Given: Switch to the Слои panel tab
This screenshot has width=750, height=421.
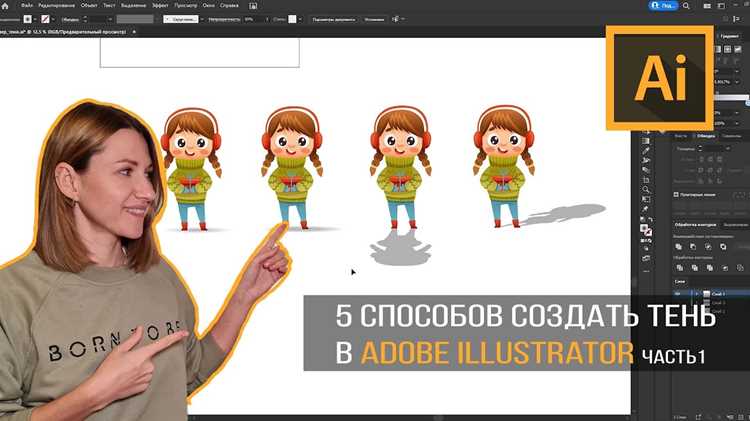Looking at the screenshot, I should click(680, 282).
